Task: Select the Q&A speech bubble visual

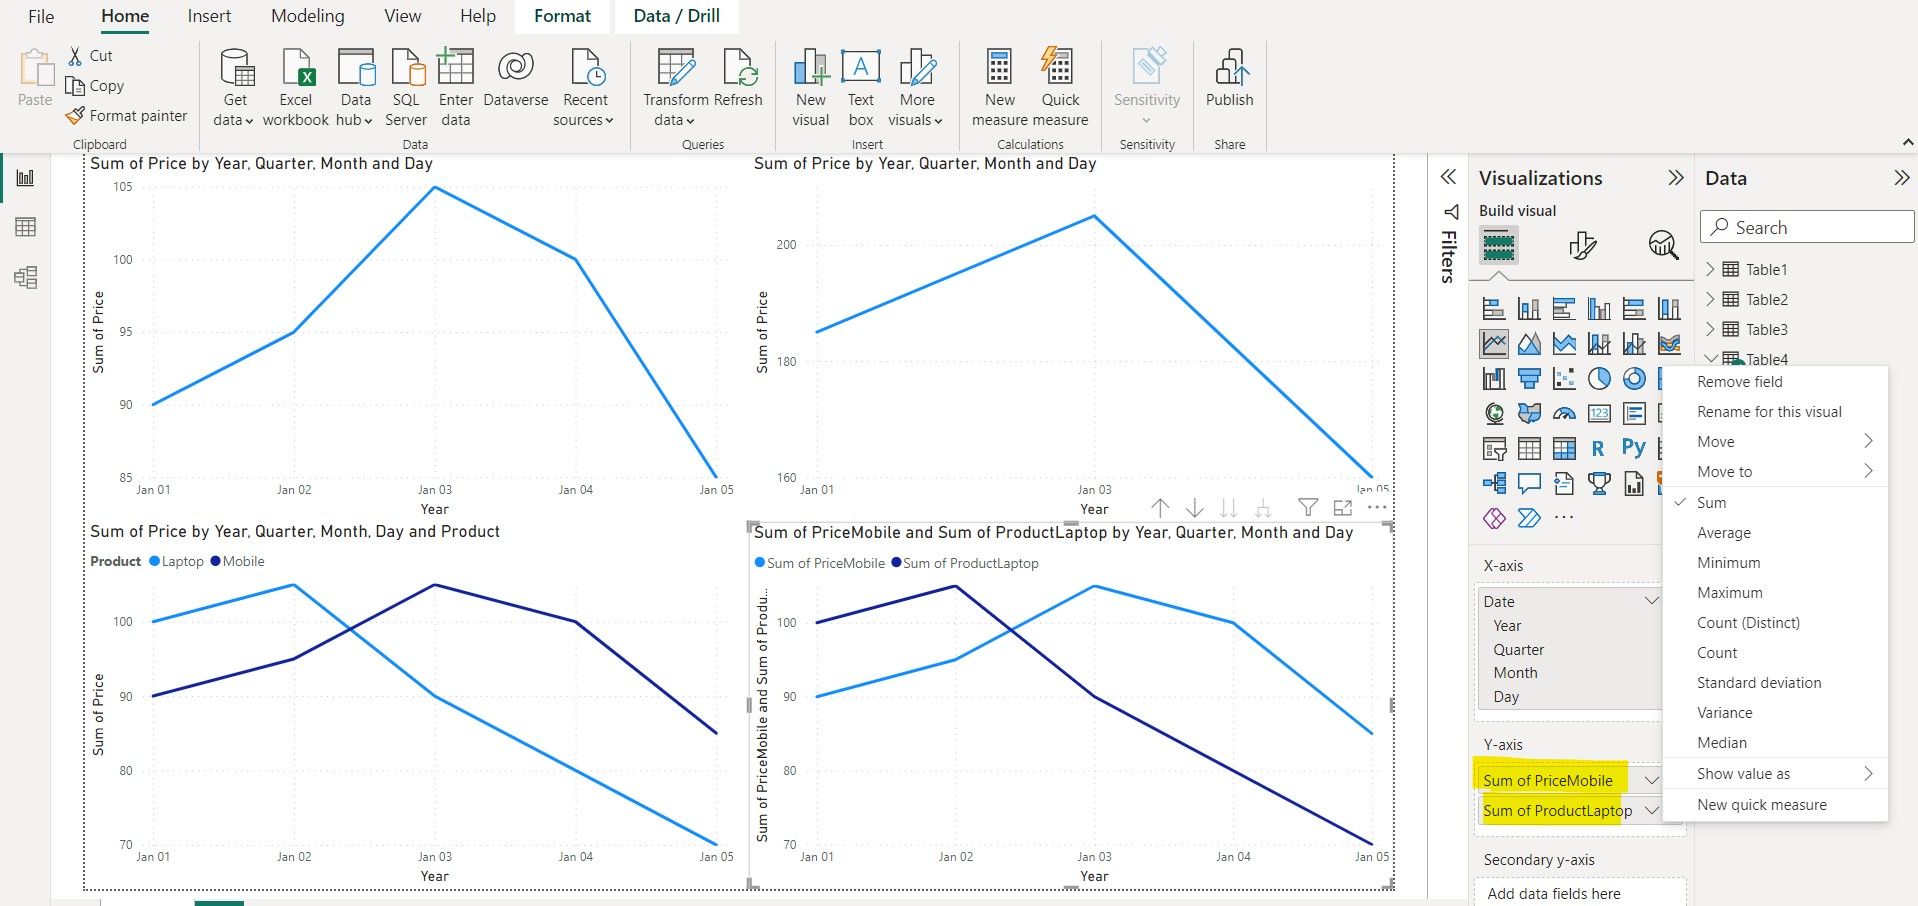Action: pyautogui.click(x=1529, y=484)
